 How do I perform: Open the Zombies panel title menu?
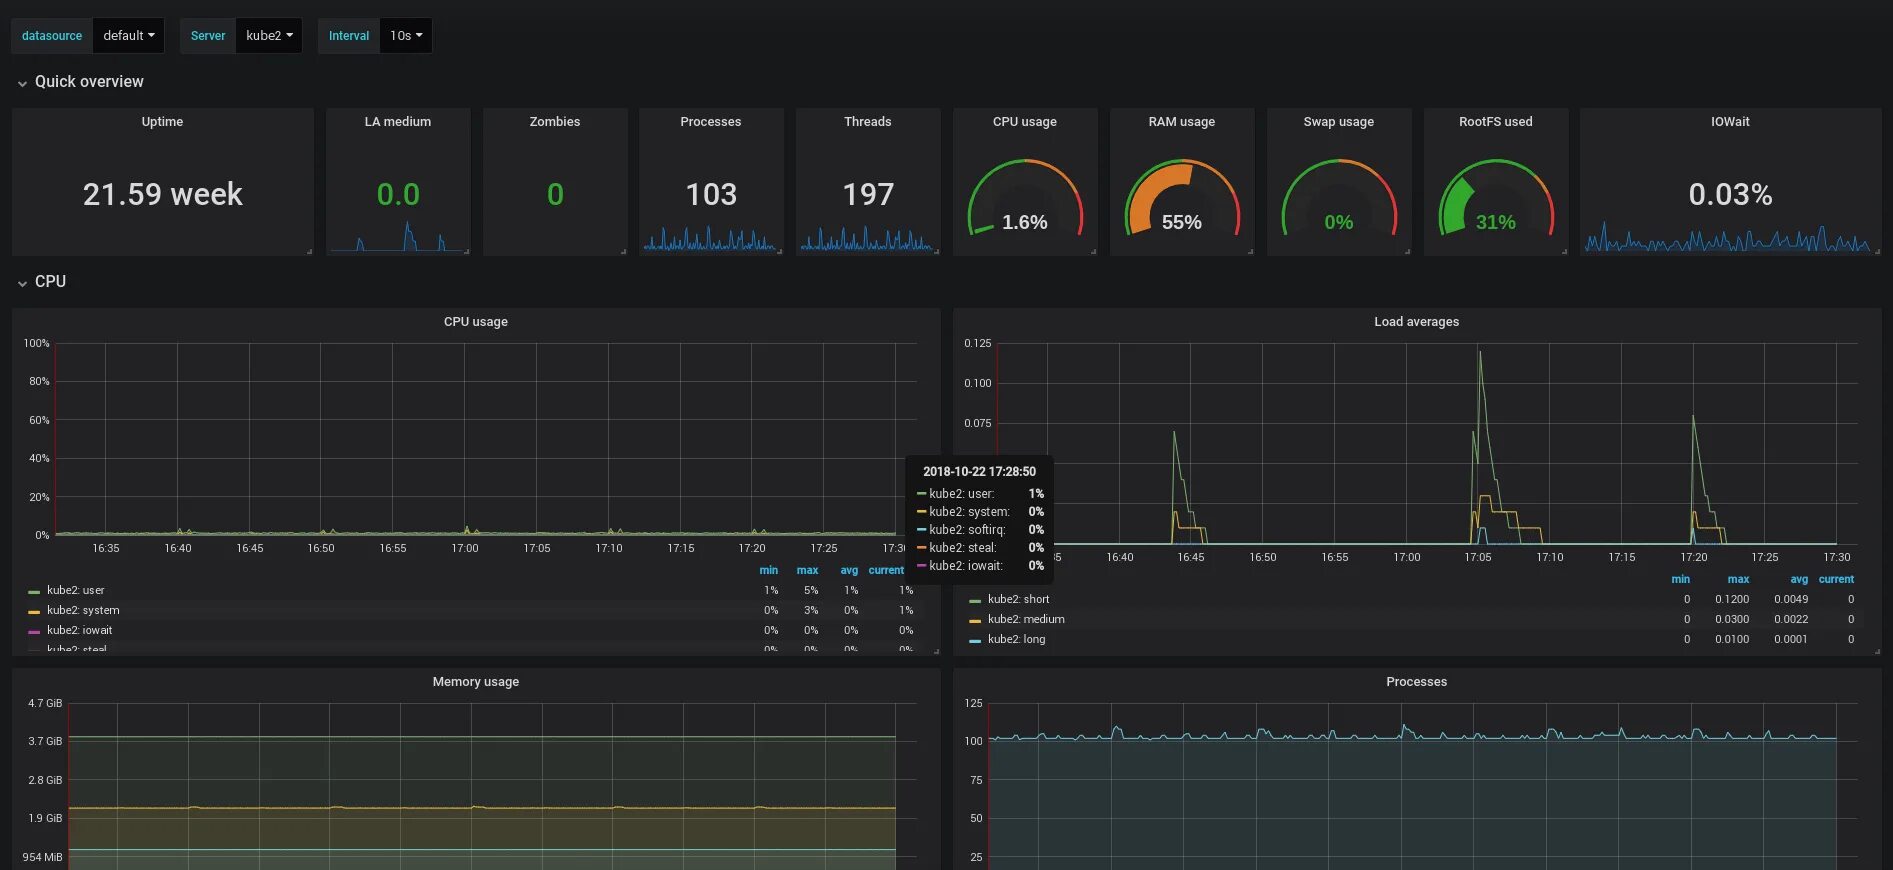[555, 122]
